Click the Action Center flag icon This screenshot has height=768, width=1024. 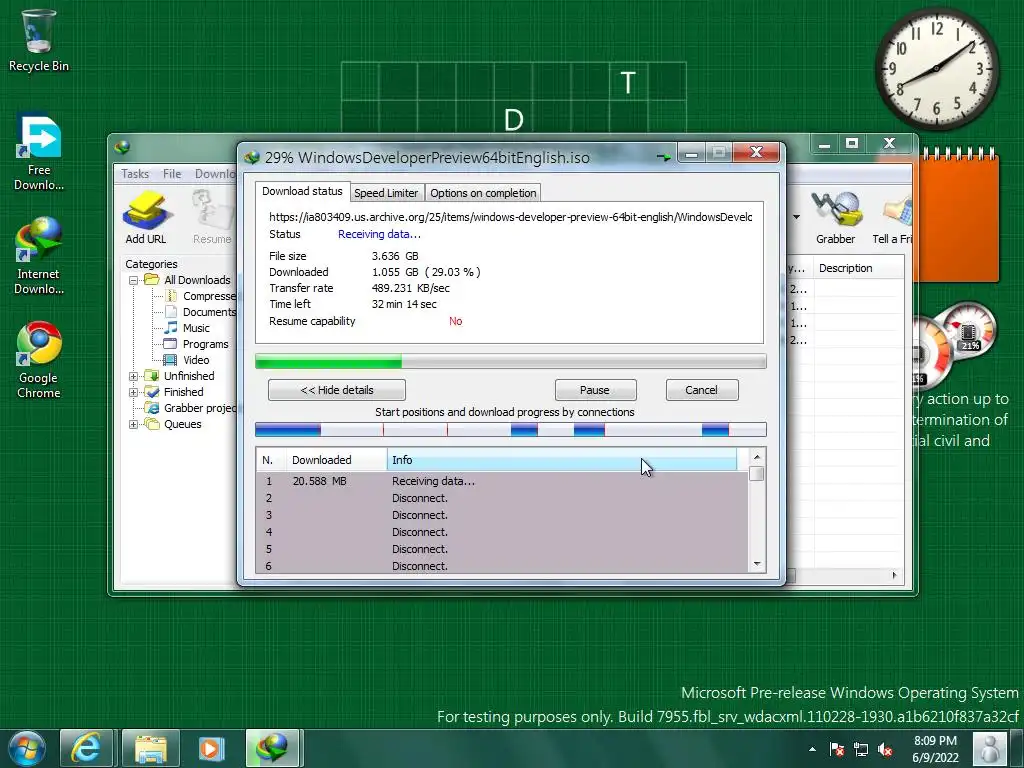(837, 749)
